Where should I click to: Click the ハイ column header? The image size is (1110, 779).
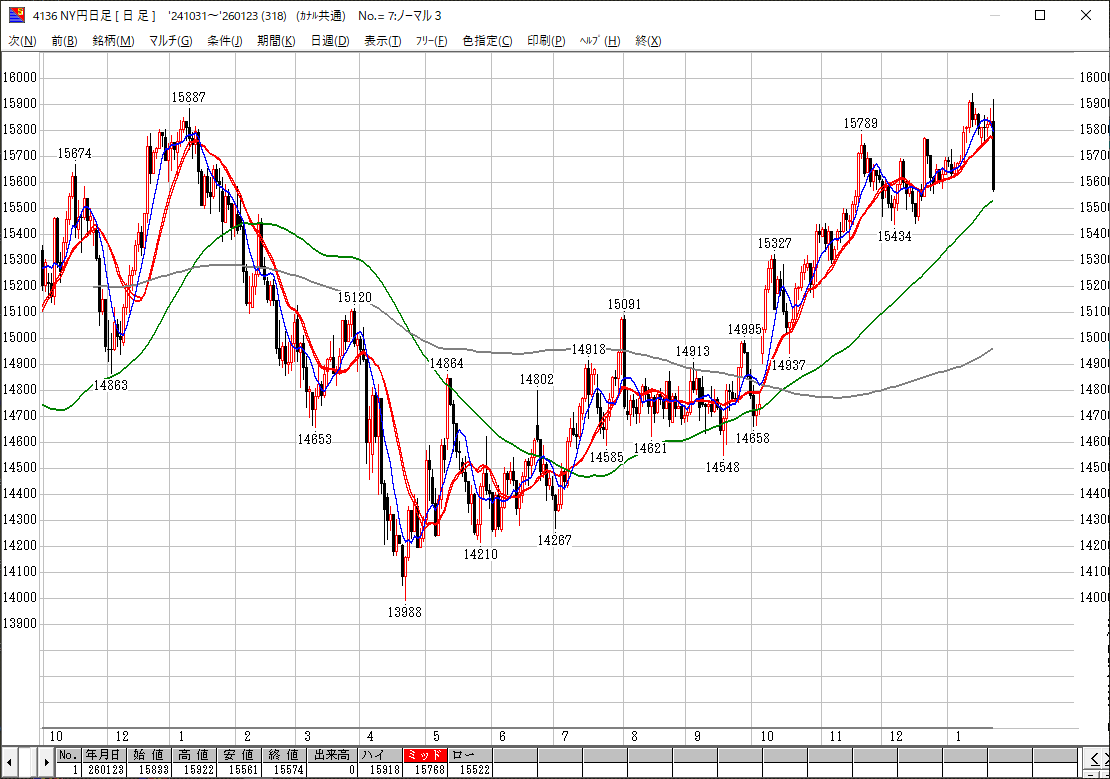376,755
